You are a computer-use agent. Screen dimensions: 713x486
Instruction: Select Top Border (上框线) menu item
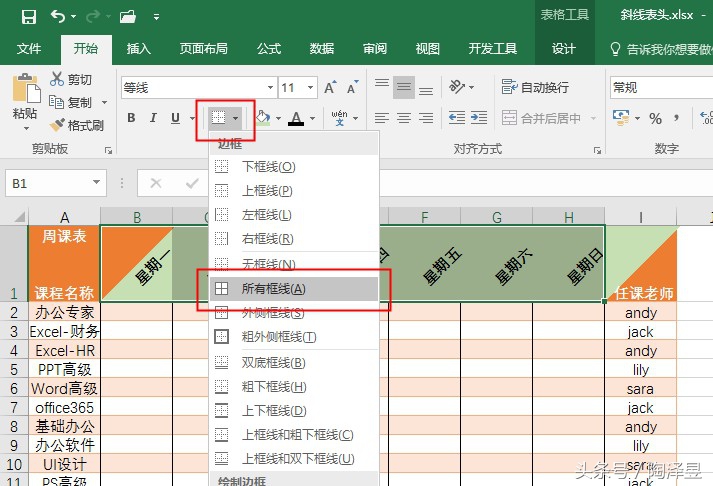[294, 190]
